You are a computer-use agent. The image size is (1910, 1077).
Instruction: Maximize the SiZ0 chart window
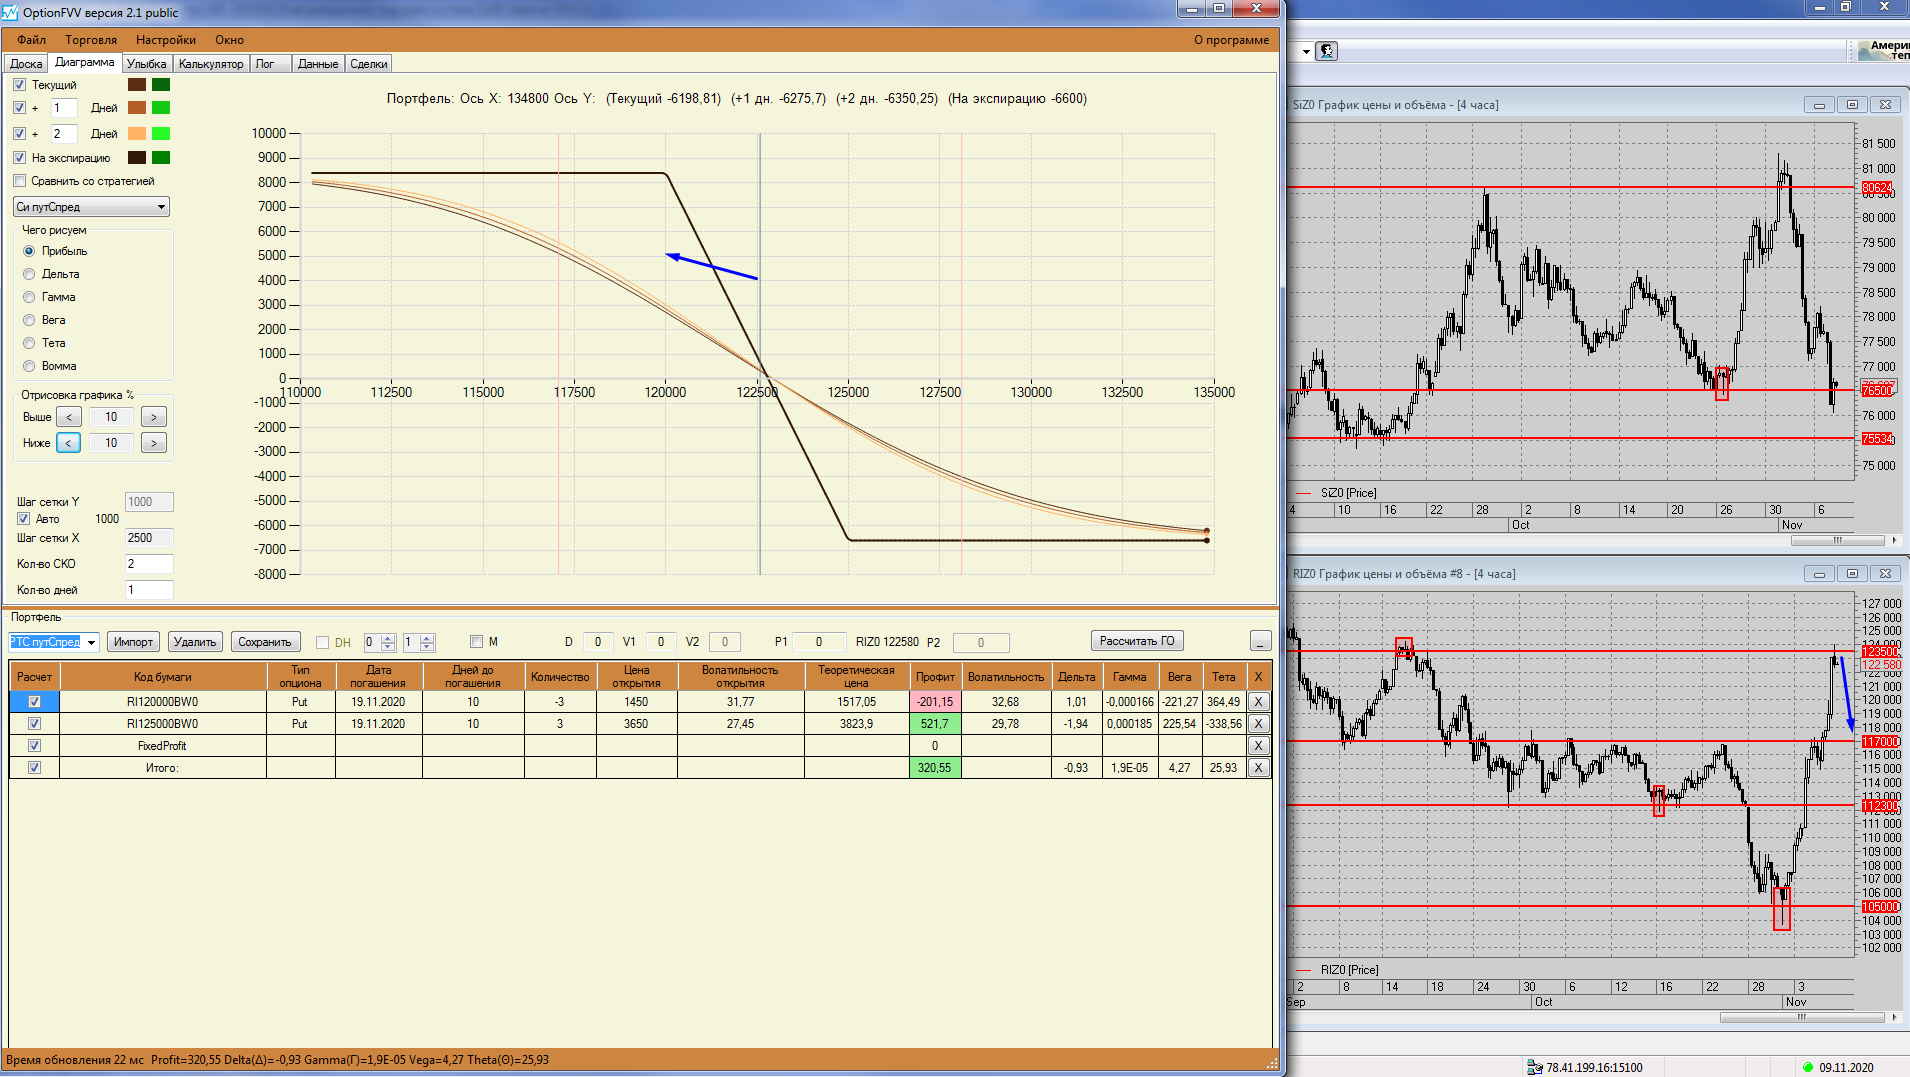[x=1852, y=105]
